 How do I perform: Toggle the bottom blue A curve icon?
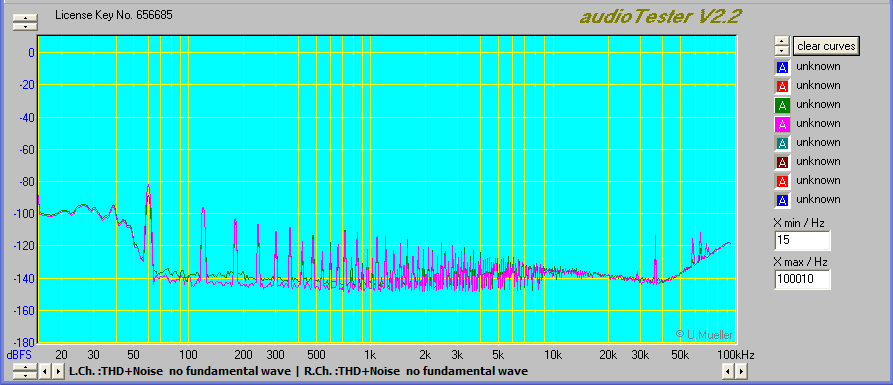pyautogui.click(x=783, y=200)
